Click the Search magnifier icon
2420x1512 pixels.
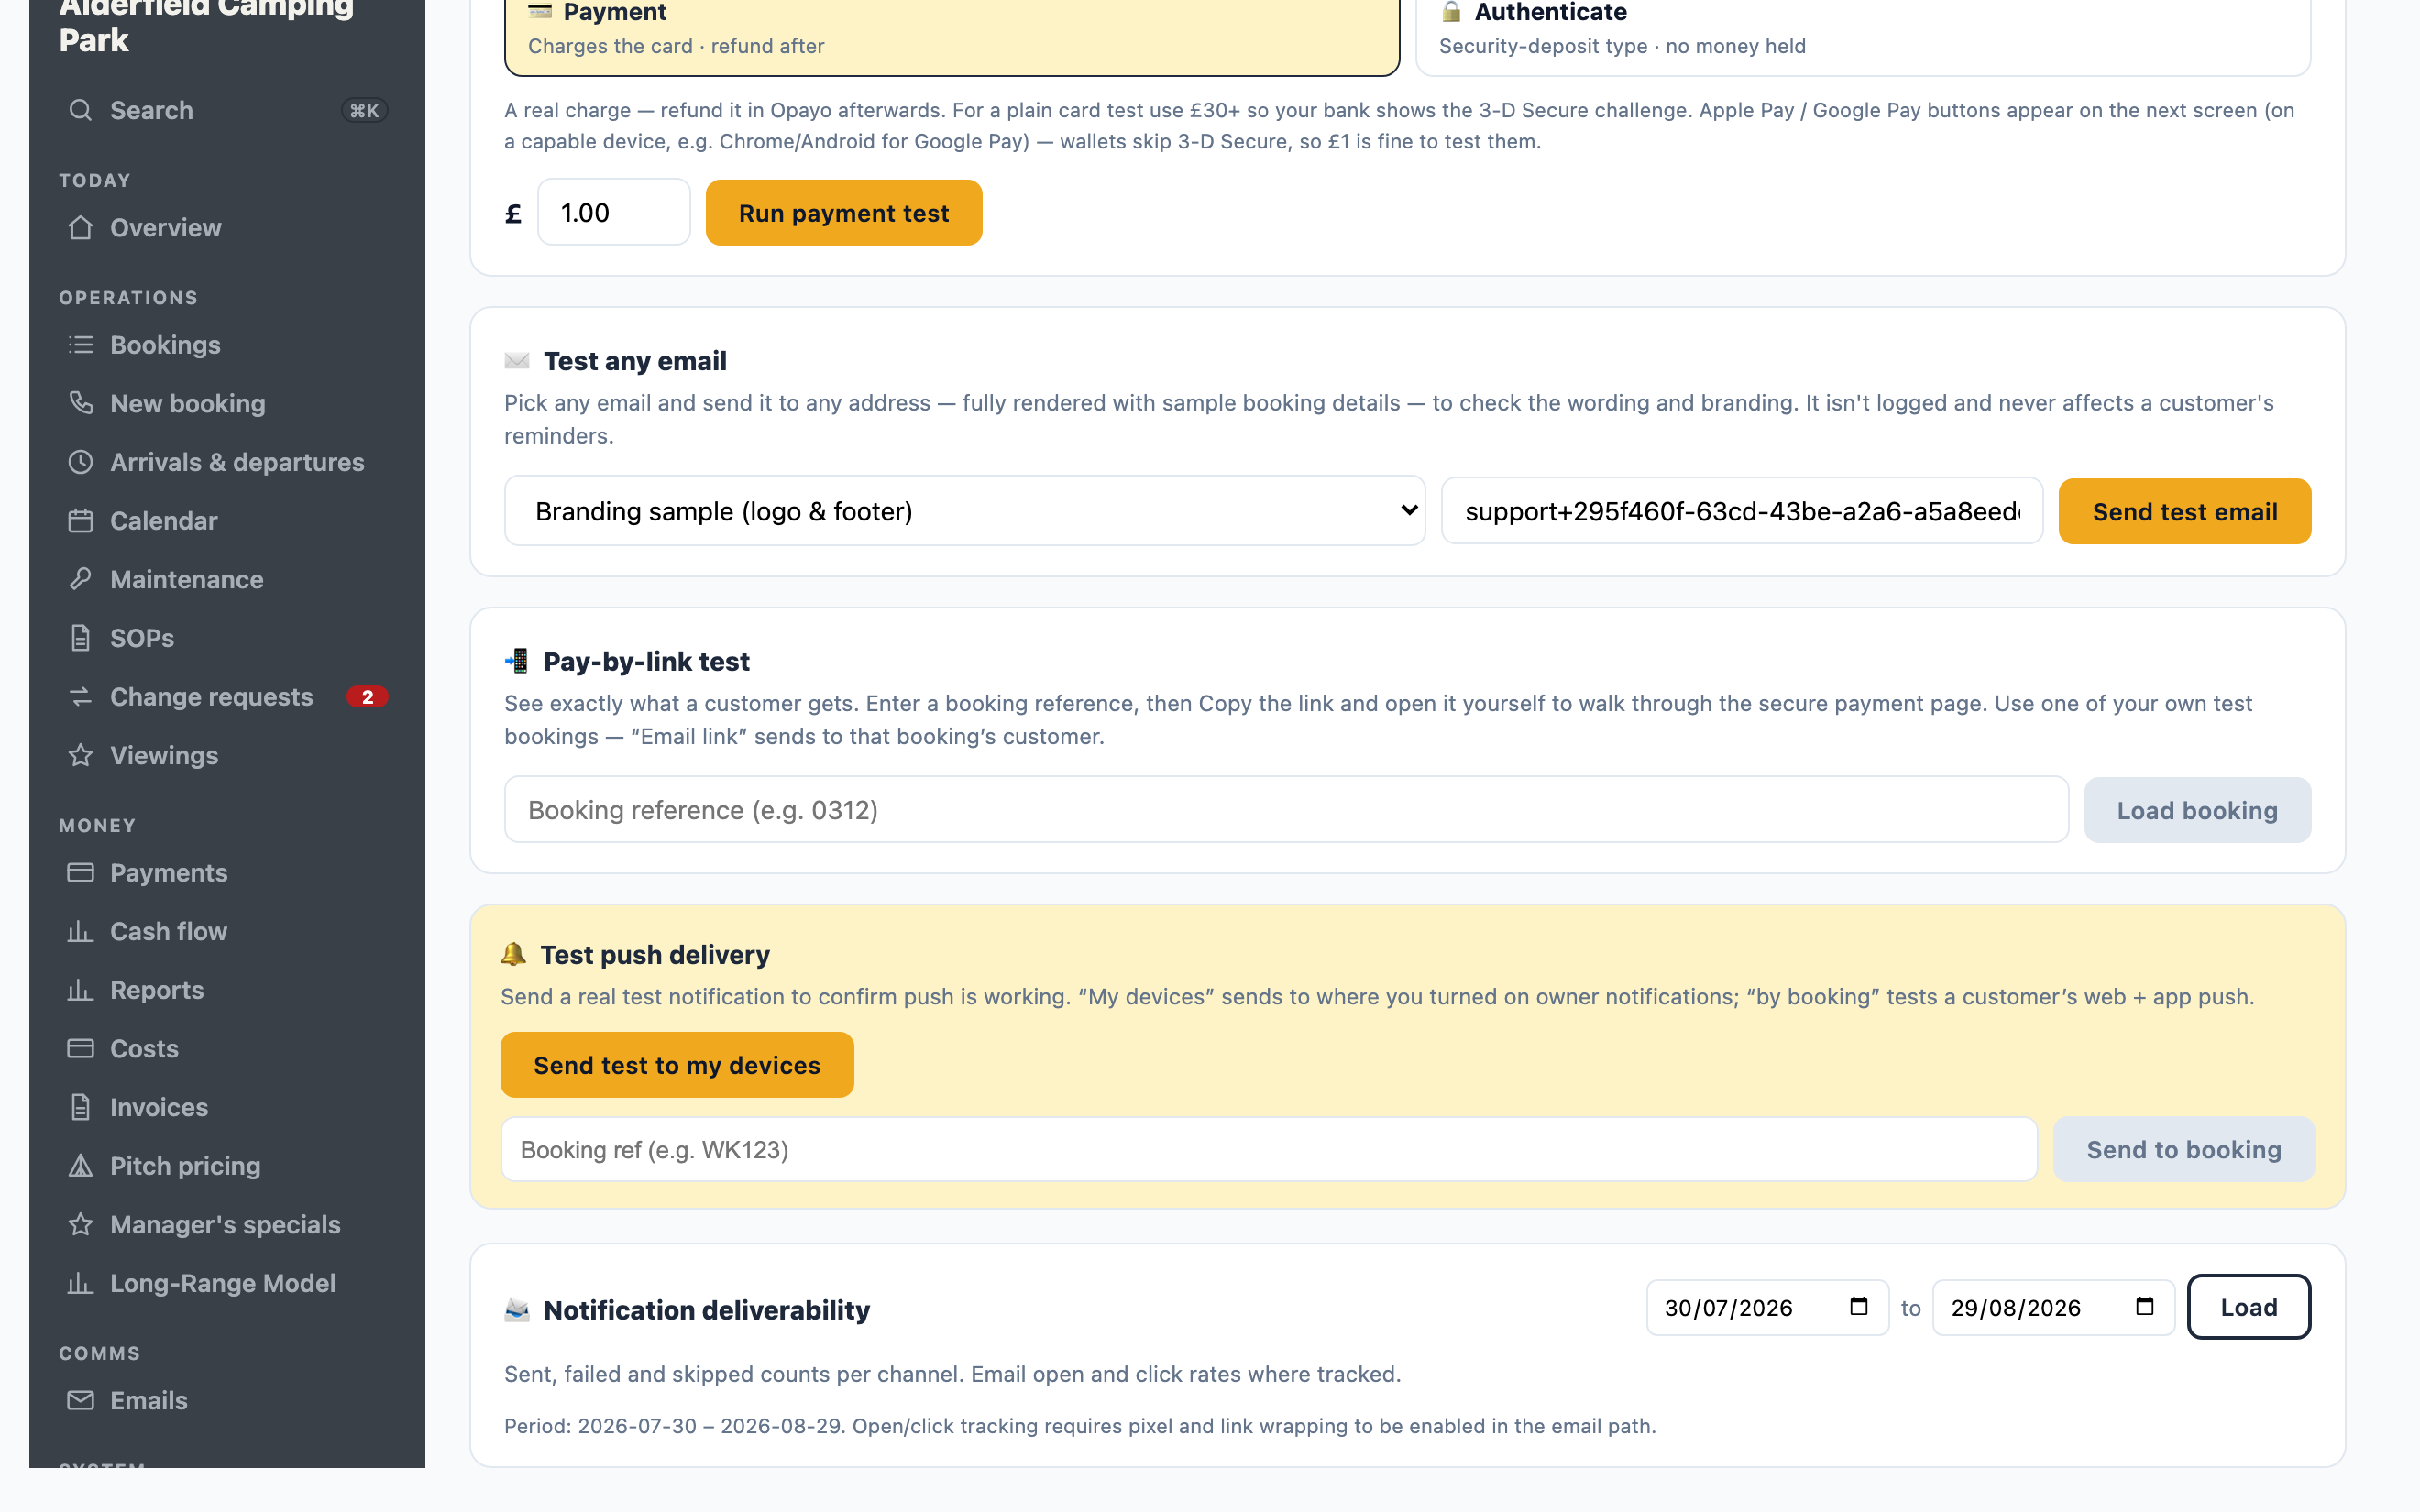(81, 110)
